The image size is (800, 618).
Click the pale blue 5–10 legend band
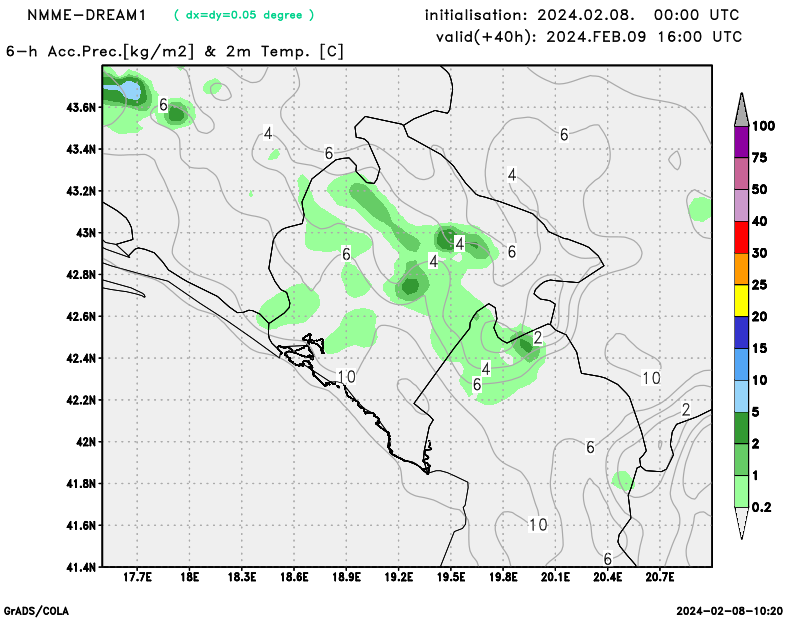pos(741,396)
